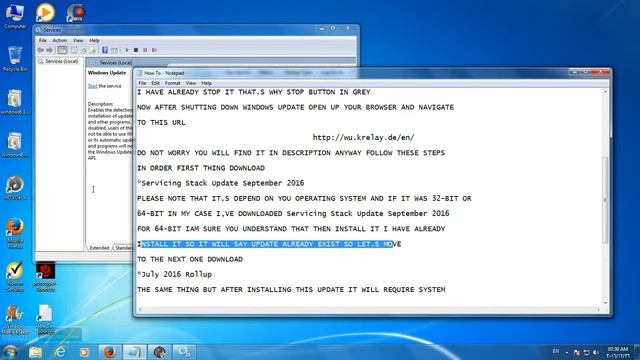Image resolution: width=640 pixels, height=360 pixels.
Task: Click Export List icon in Services toolbar
Action: click(x=93, y=50)
